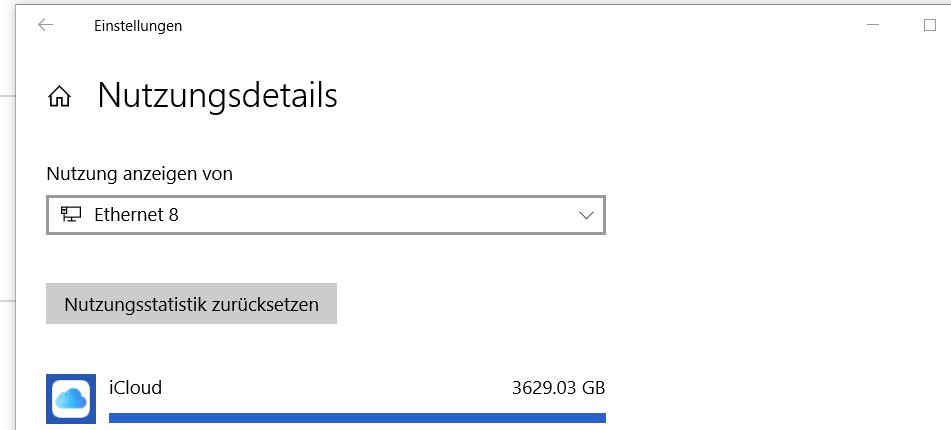Screen dimensions: 951x430
Task: Click the right end of the iCloud usage bar
Action: coord(598,418)
